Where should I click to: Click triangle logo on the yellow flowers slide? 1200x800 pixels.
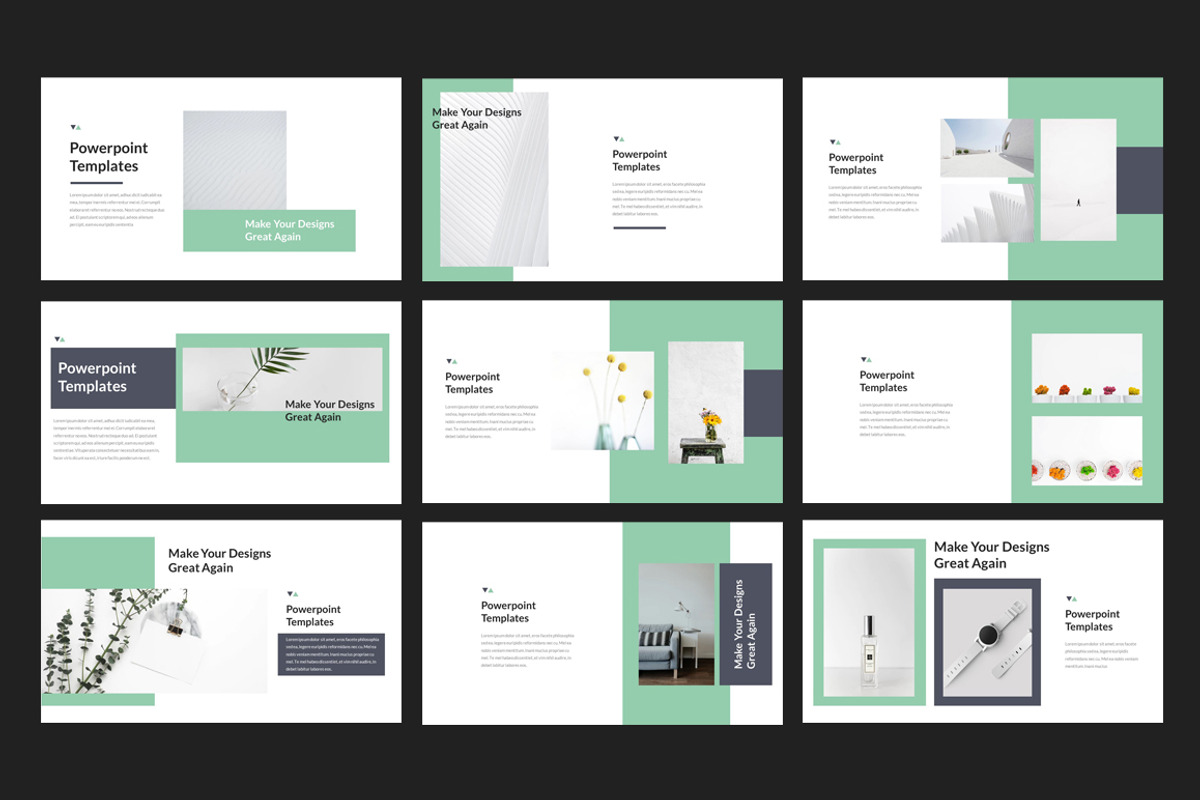pos(451,361)
